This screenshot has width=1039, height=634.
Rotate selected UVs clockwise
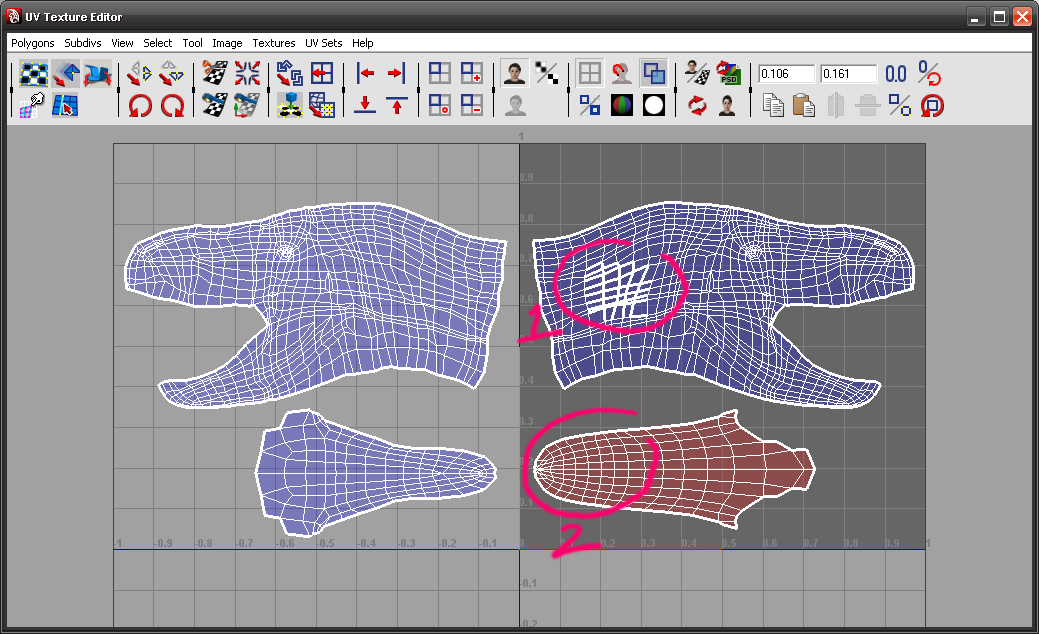(x=173, y=104)
